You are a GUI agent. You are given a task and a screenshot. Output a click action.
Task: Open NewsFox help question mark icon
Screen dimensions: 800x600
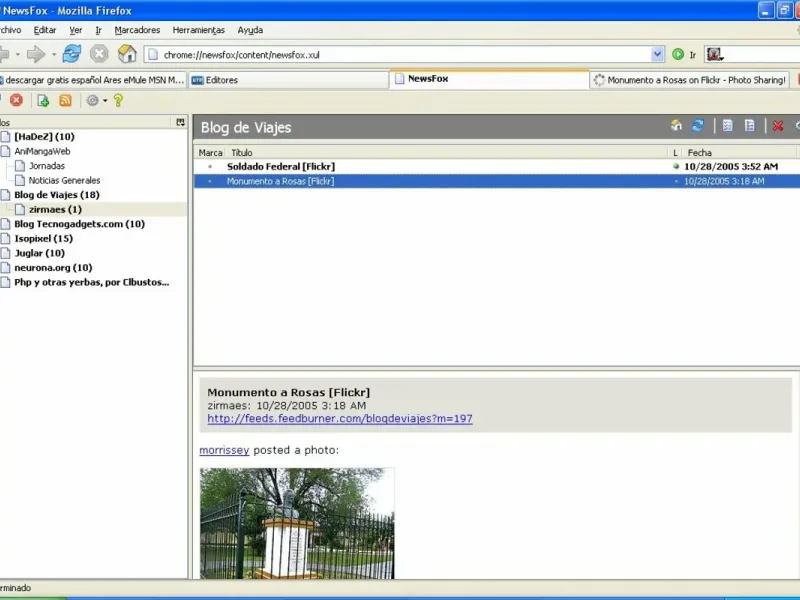118,101
